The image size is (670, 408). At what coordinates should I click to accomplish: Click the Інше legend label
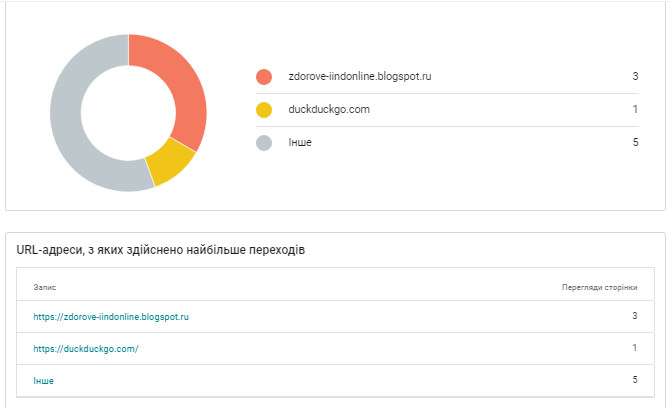300,142
